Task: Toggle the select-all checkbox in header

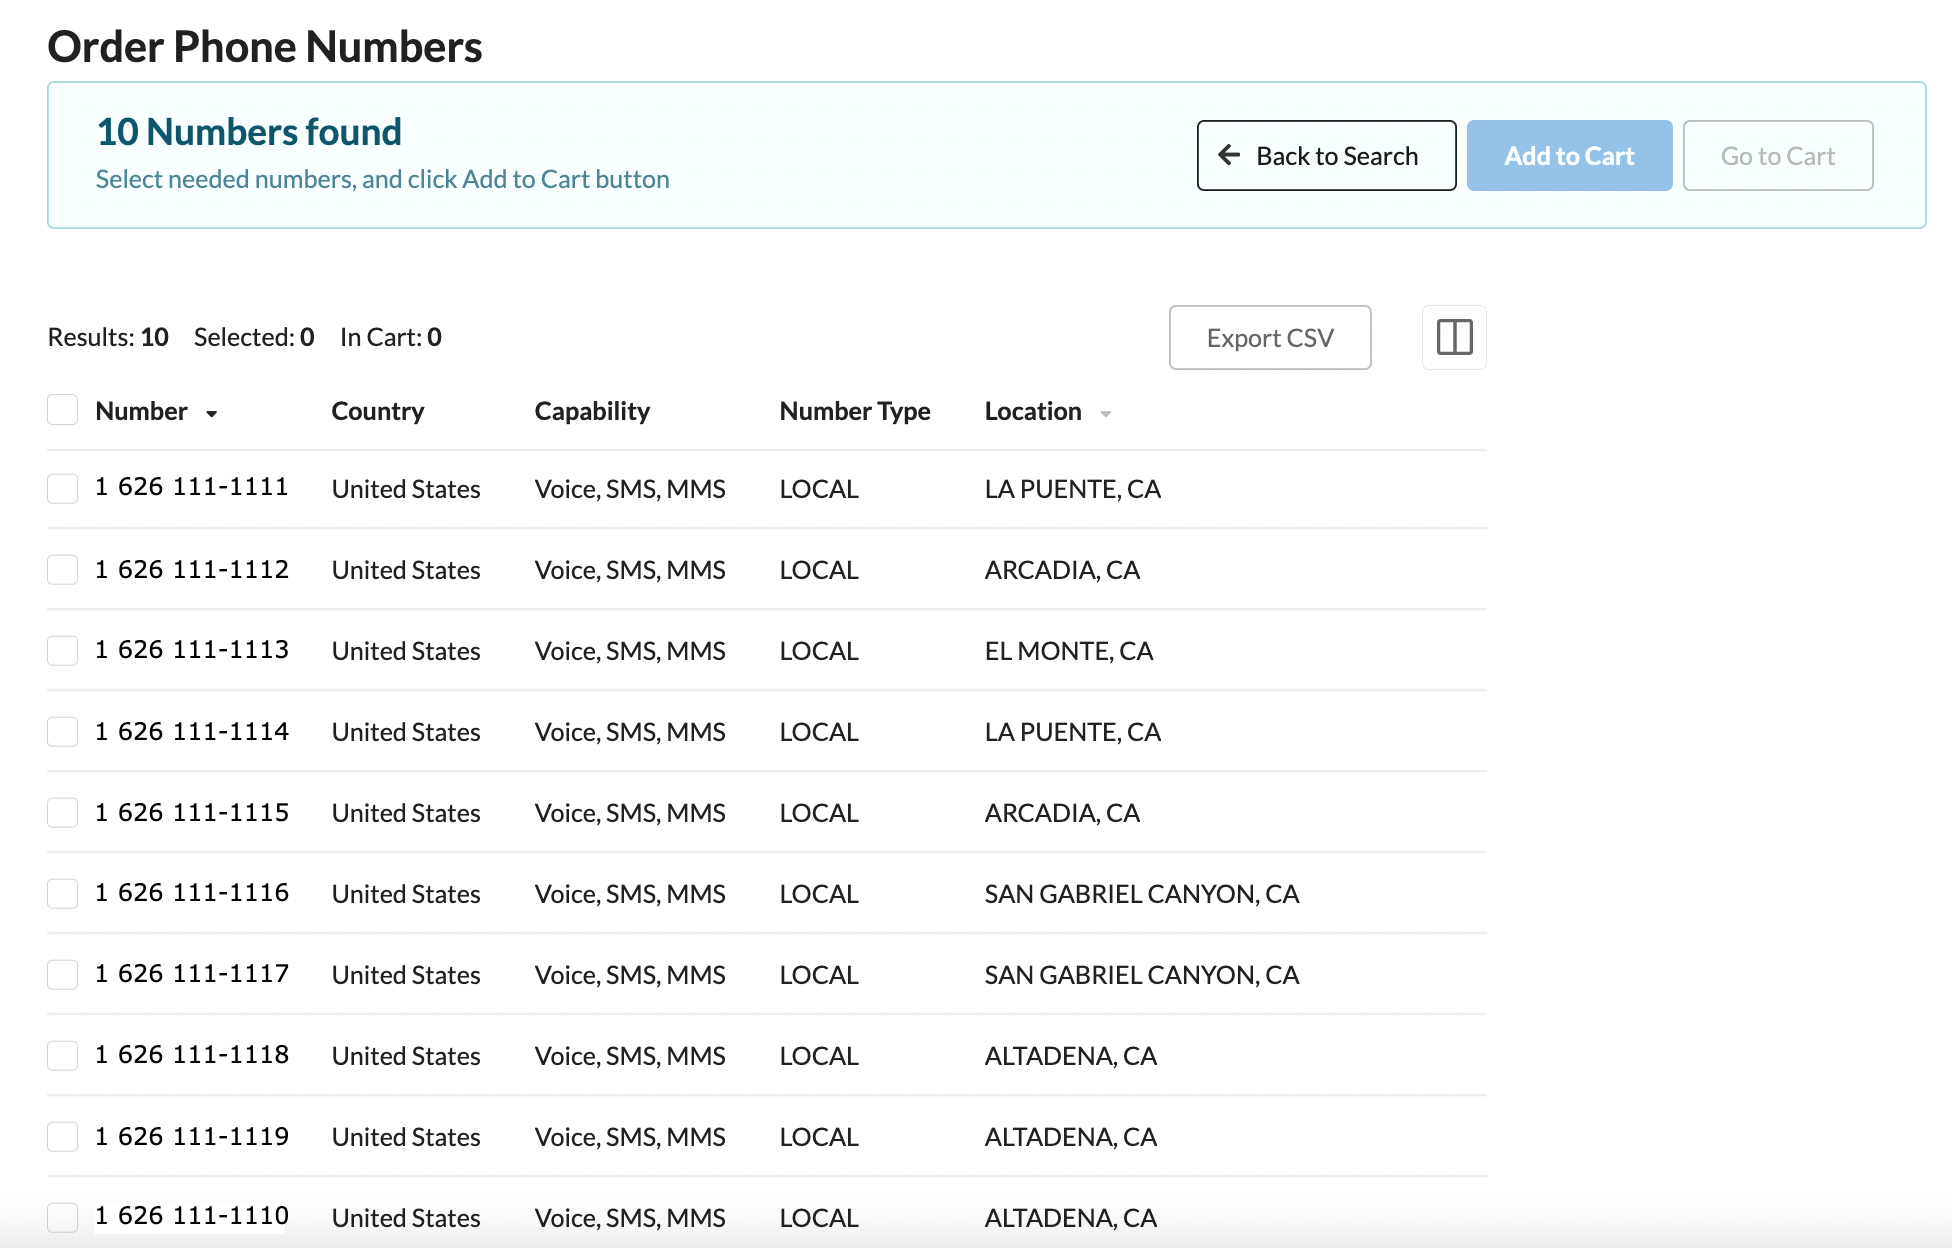Action: click(x=63, y=410)
